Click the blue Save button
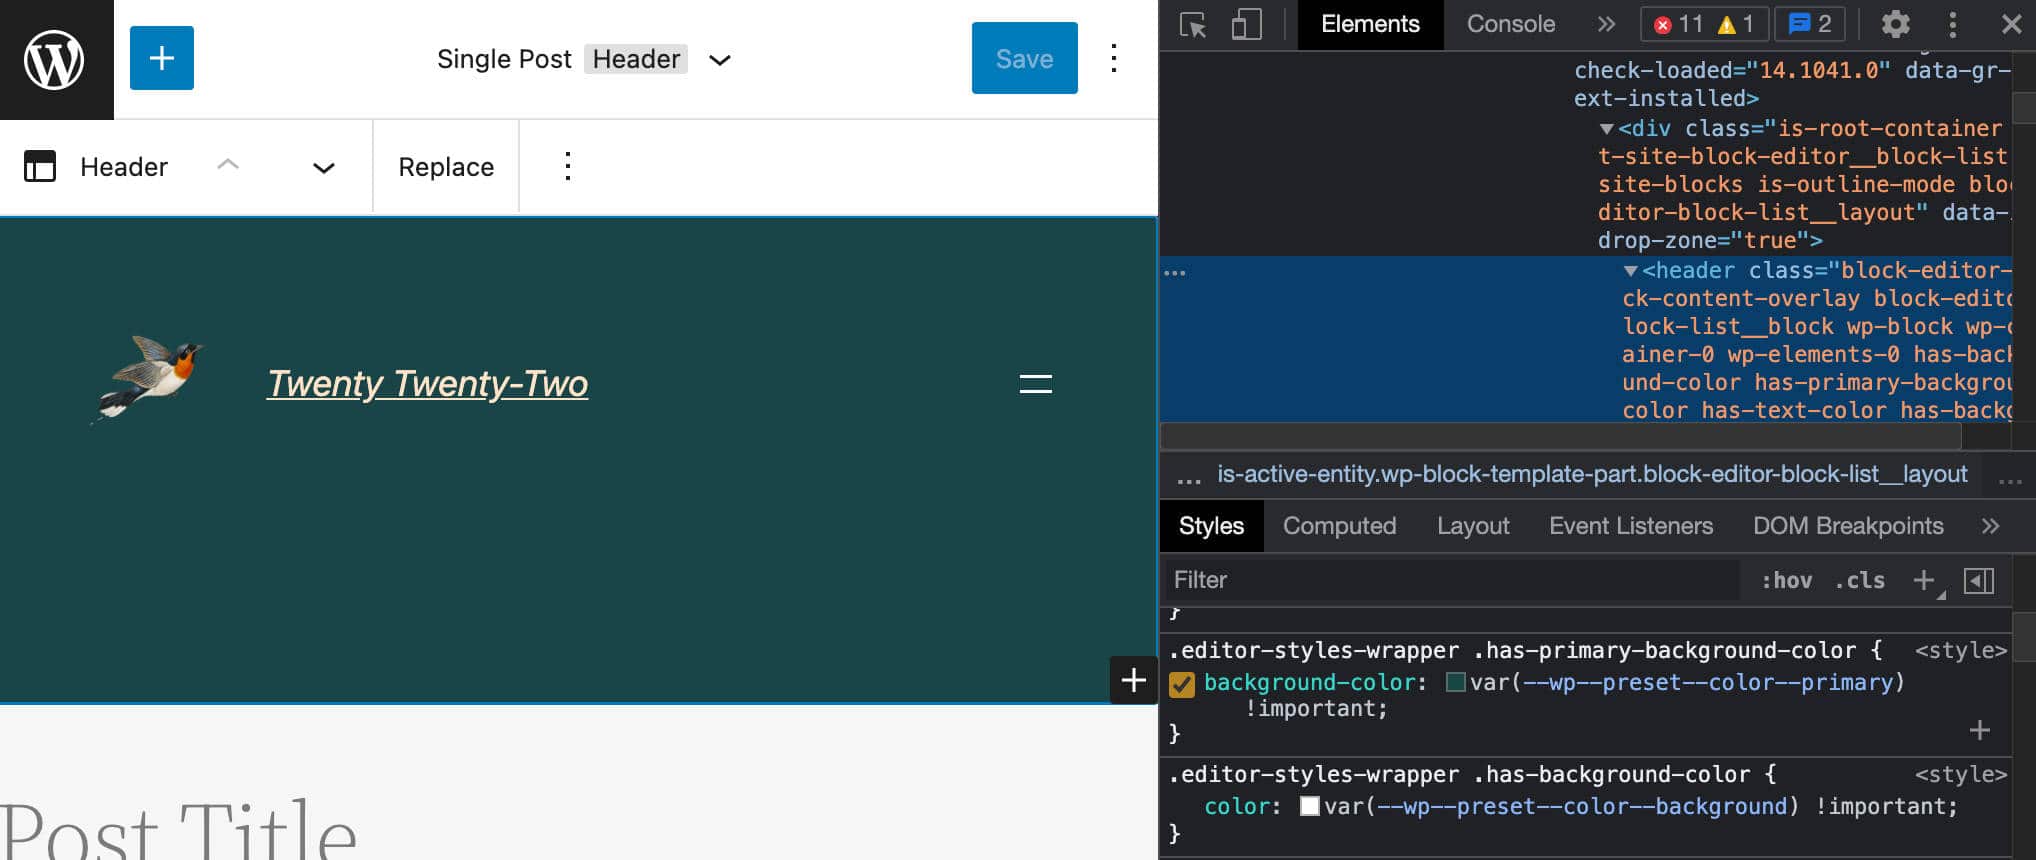This screenshot has width=2036, height=860. (1024, 58)
